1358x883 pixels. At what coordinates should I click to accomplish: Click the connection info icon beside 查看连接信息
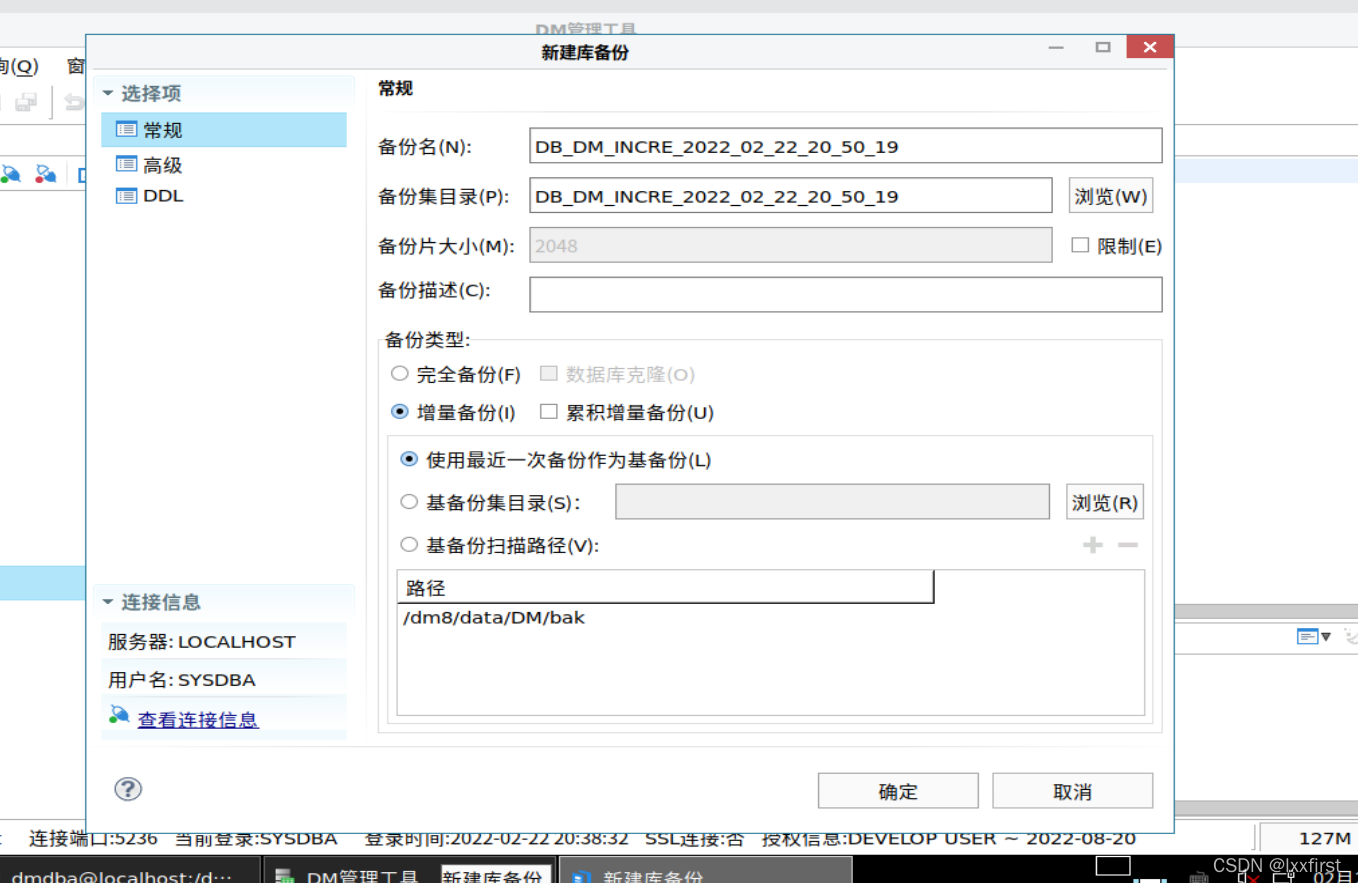click(x=120, y=715)
